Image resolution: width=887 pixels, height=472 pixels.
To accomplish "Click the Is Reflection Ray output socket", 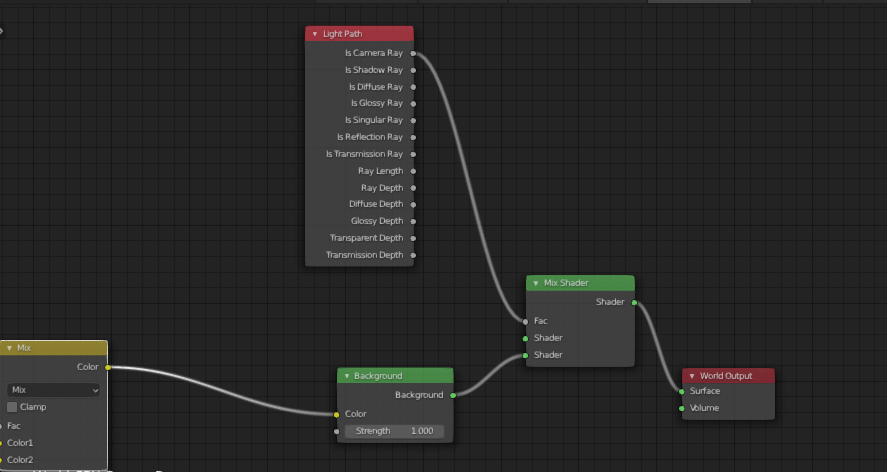I will 414,137.
